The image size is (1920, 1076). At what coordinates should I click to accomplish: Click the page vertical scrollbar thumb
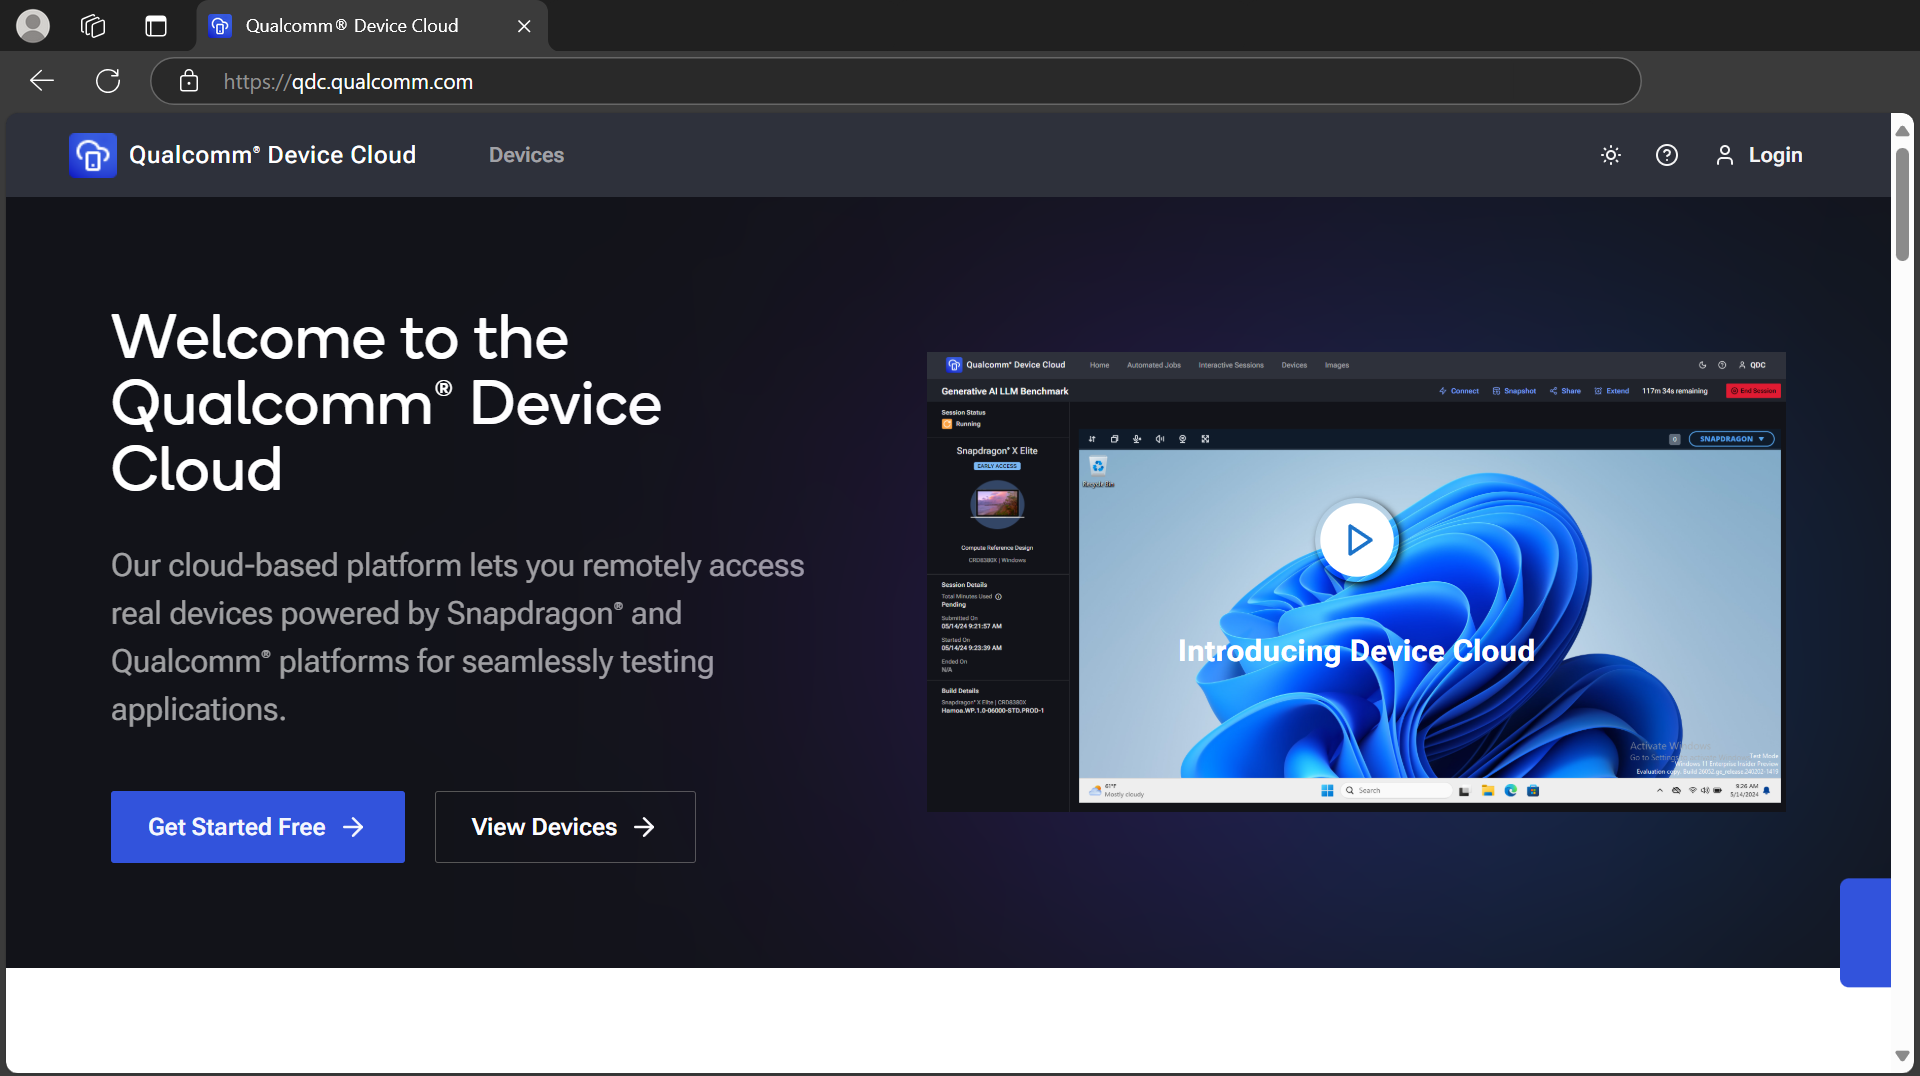pos(1902,204)
